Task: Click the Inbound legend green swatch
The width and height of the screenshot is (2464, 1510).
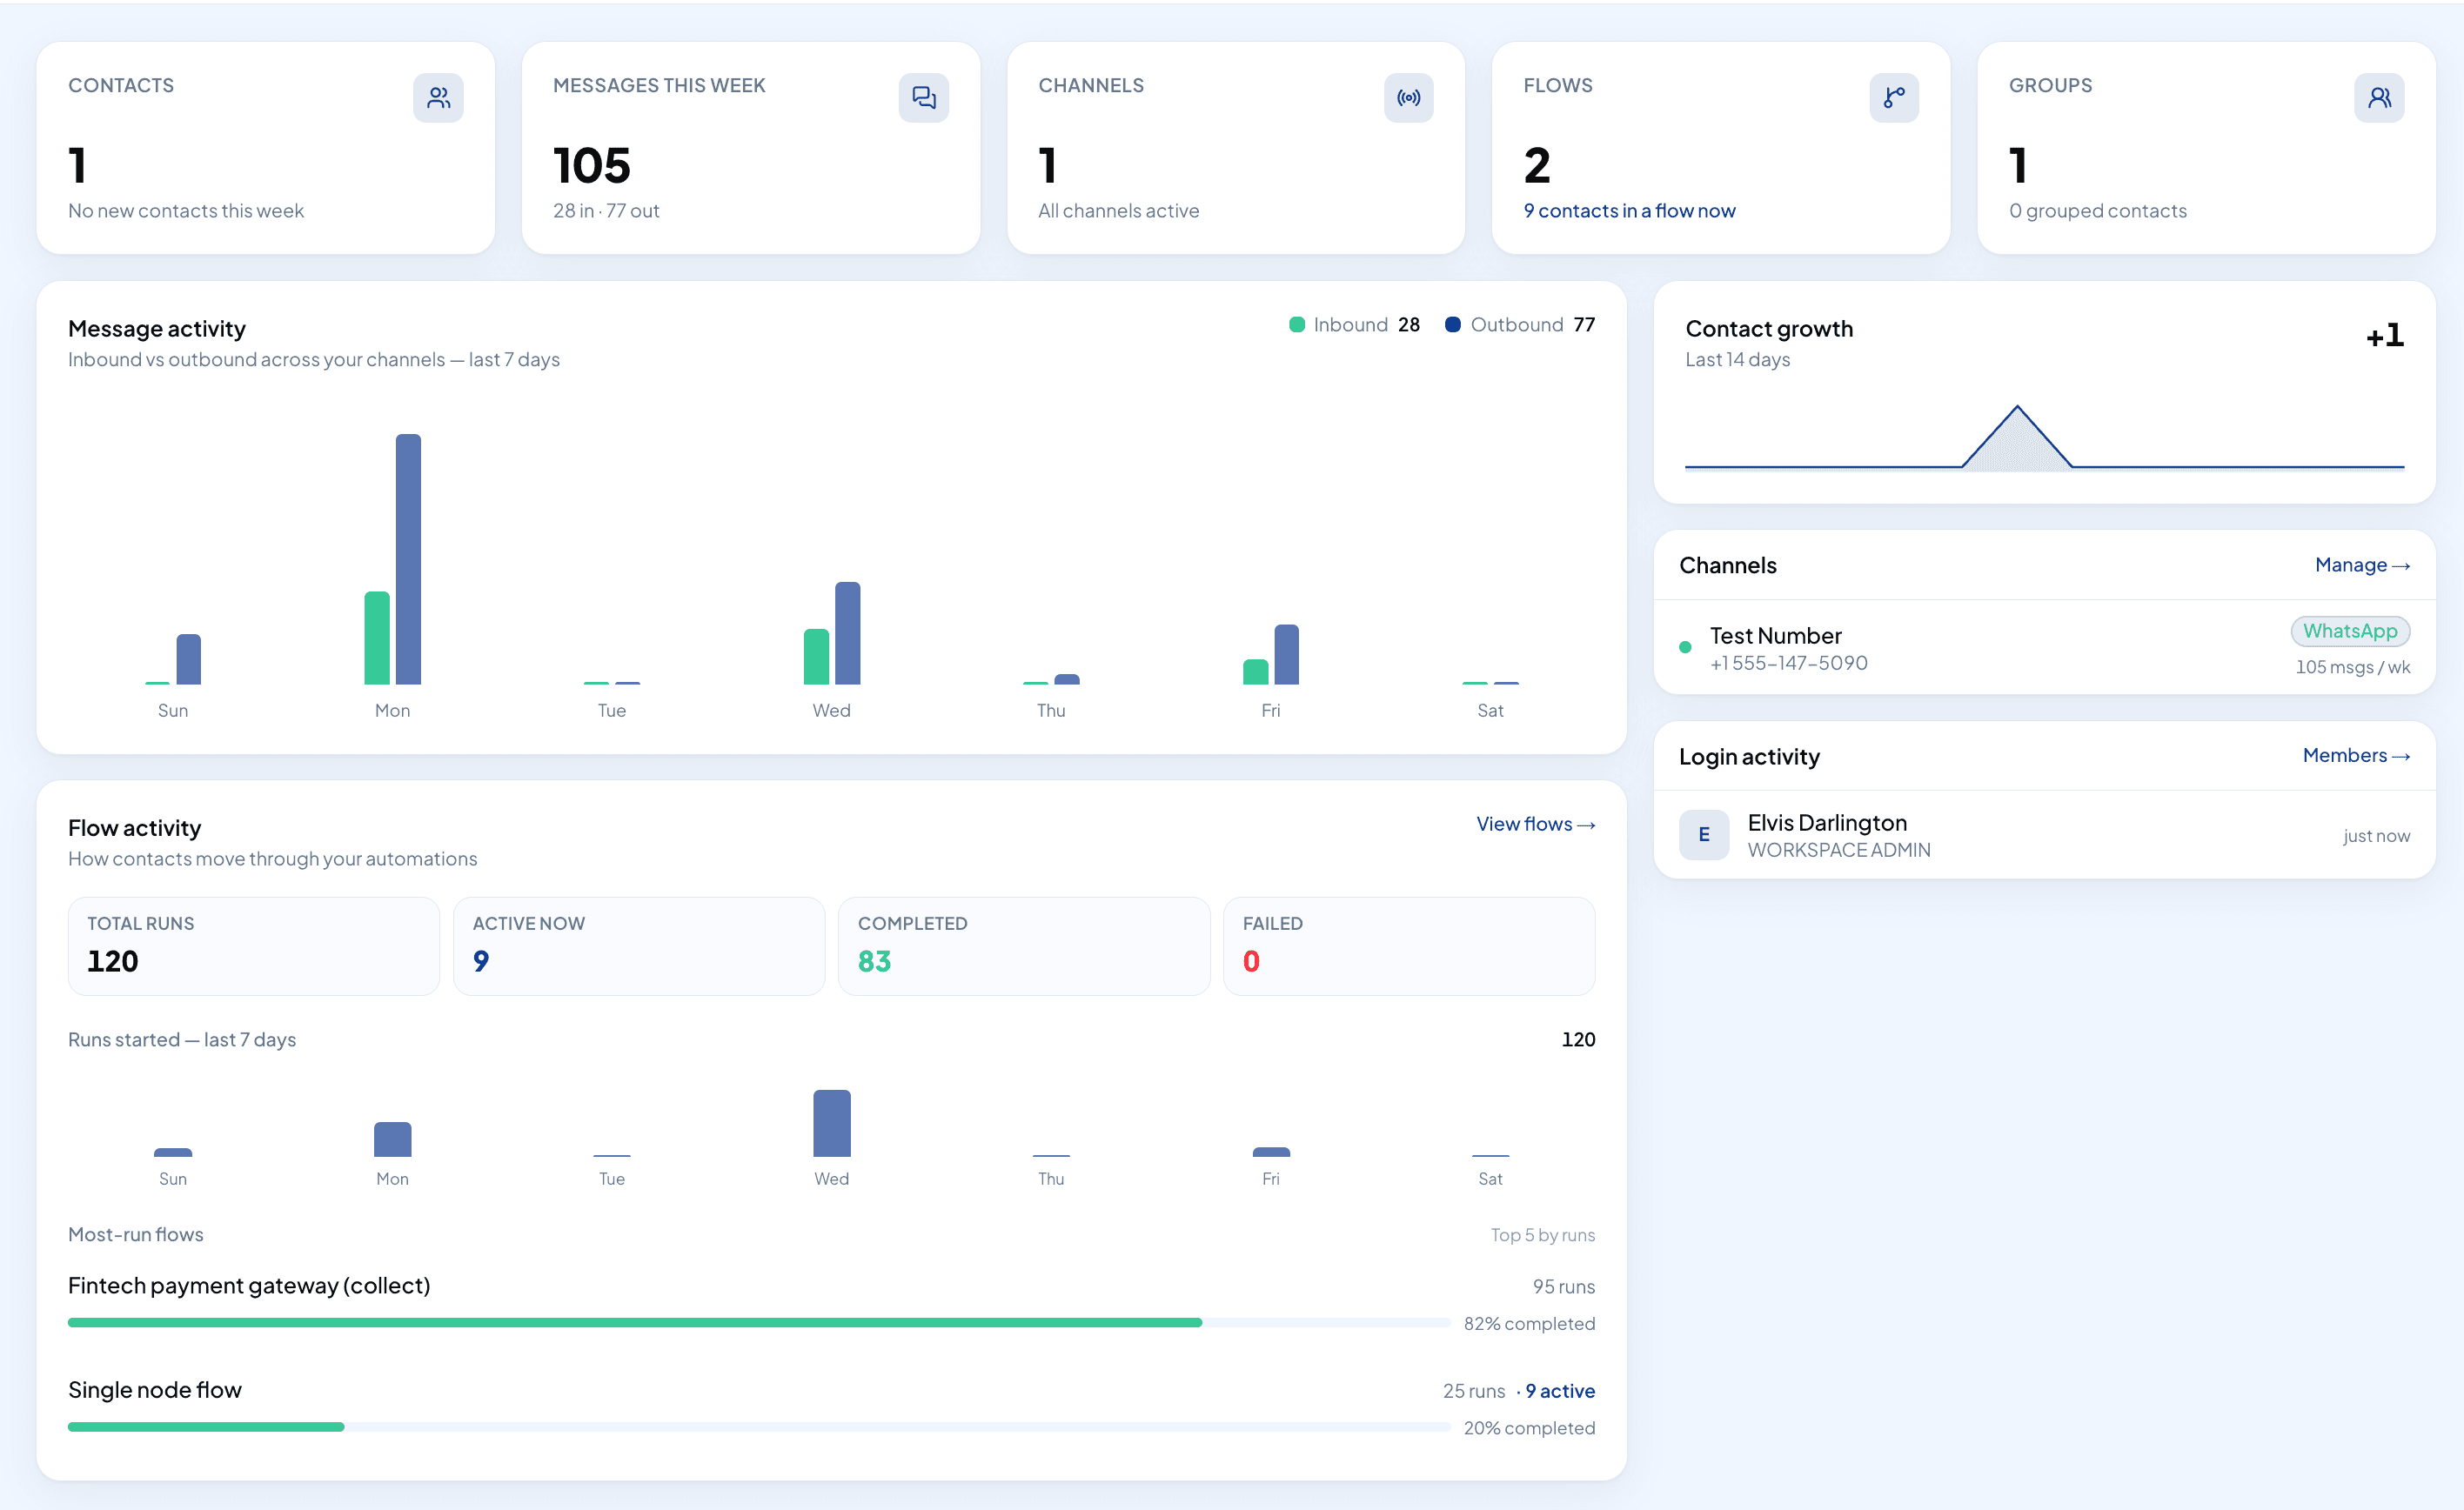Action: click(1297, 325)
